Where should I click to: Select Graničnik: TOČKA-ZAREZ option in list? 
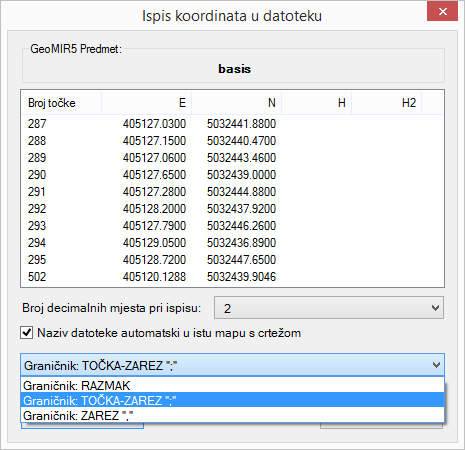[x=232, y=400]
